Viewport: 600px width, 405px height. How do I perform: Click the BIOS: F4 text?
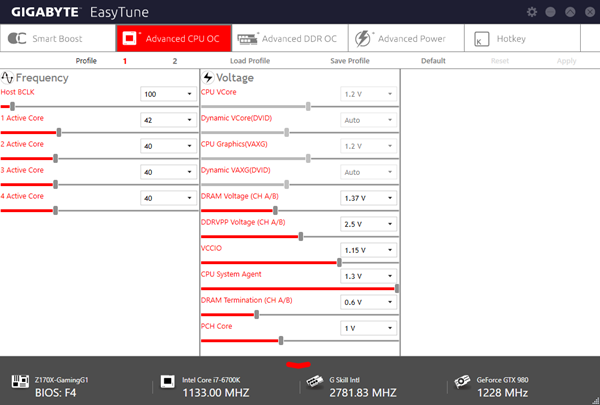point(55,393)
